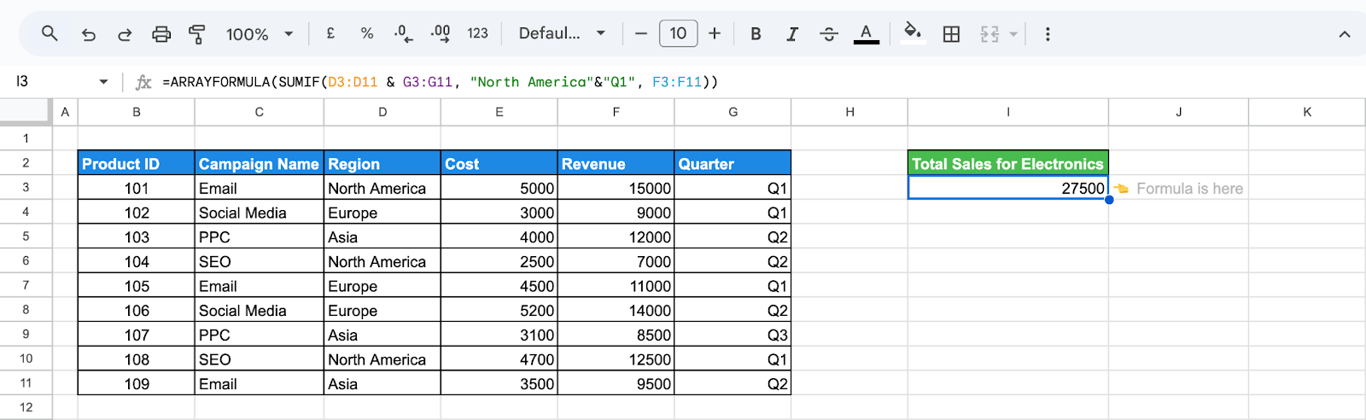Select column F header
1366x420 pixels.
pyautogui.click(x=616, y=112)
